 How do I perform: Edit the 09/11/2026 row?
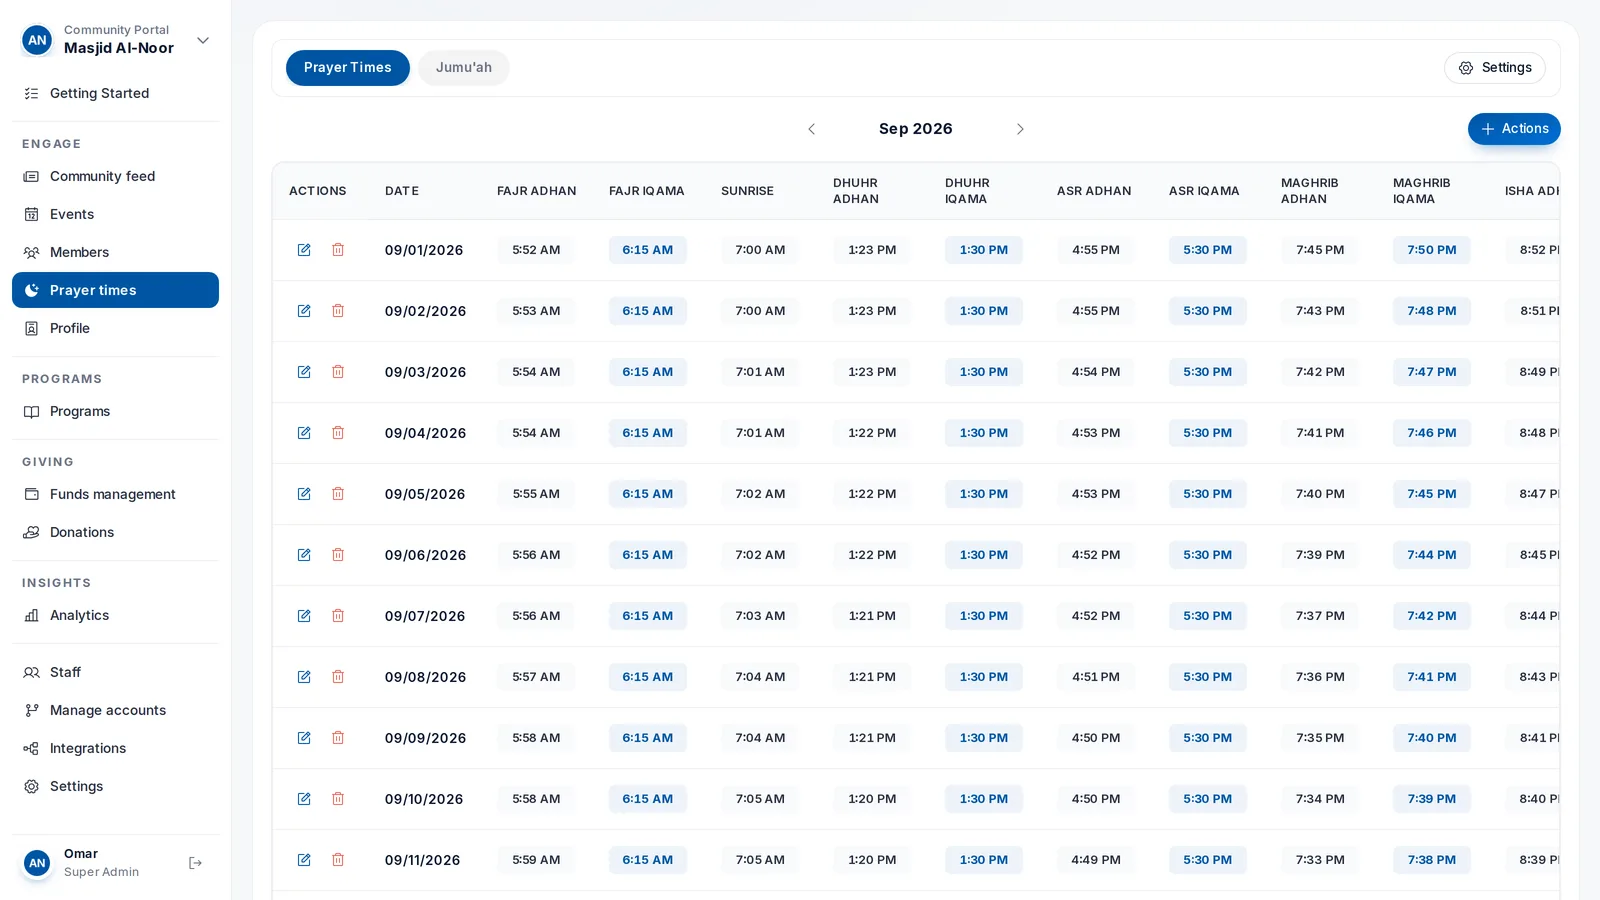(304, 860)
